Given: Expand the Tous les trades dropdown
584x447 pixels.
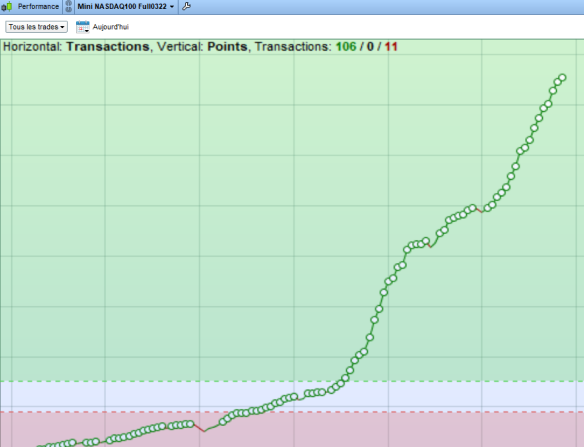Looking at the screenshot, I should (x=36, y=27).
